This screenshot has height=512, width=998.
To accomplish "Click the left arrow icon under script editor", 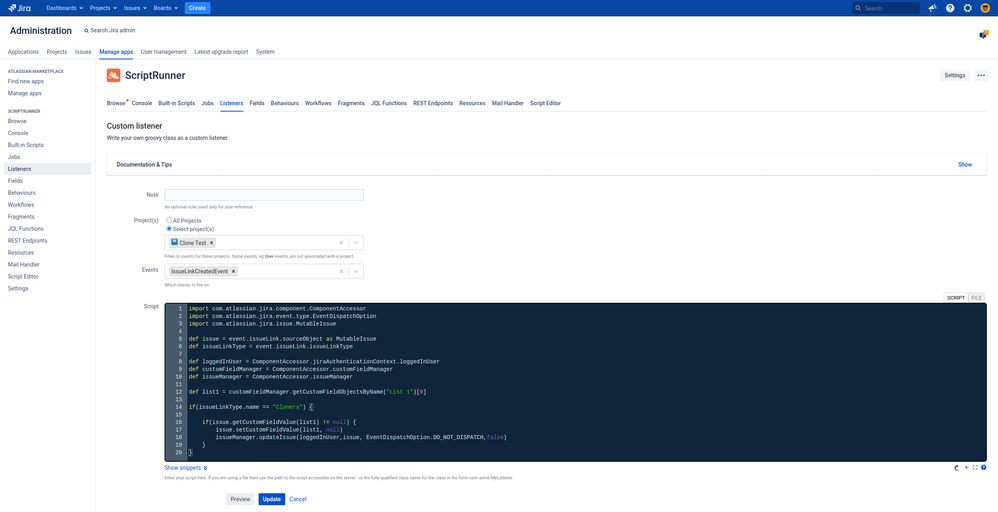I will 967,467.
